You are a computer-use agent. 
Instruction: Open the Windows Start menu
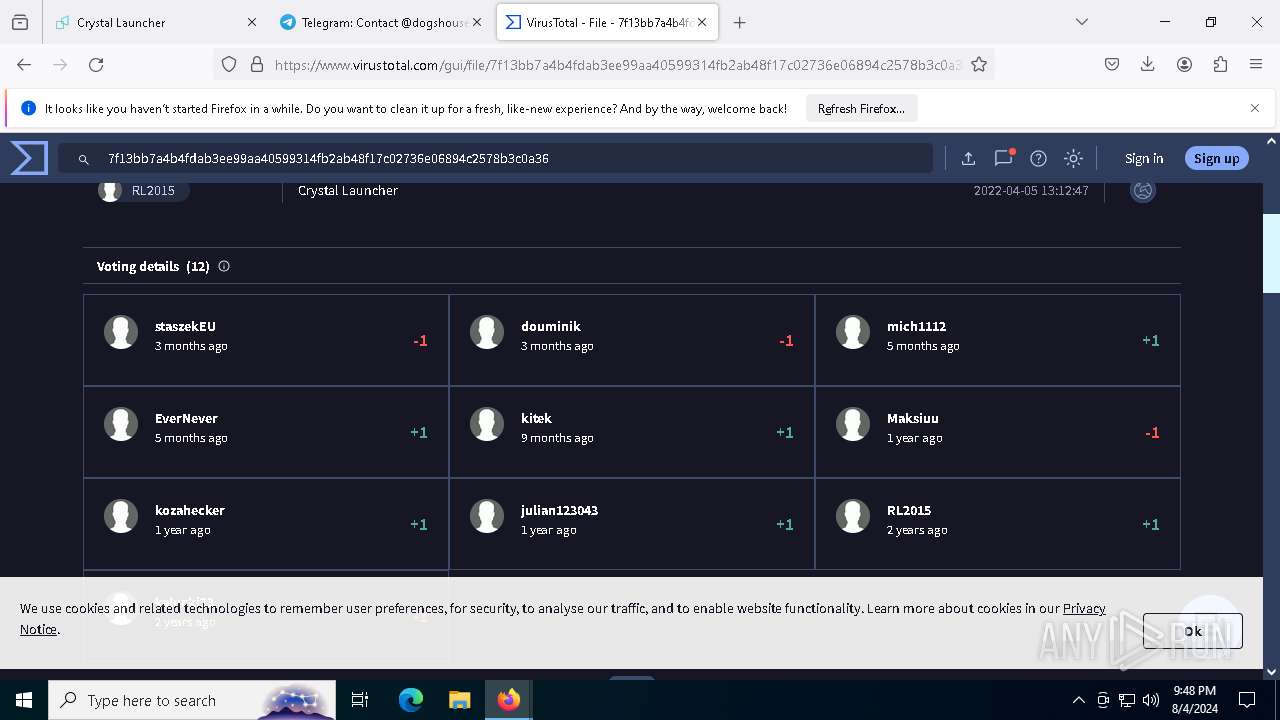24,700
